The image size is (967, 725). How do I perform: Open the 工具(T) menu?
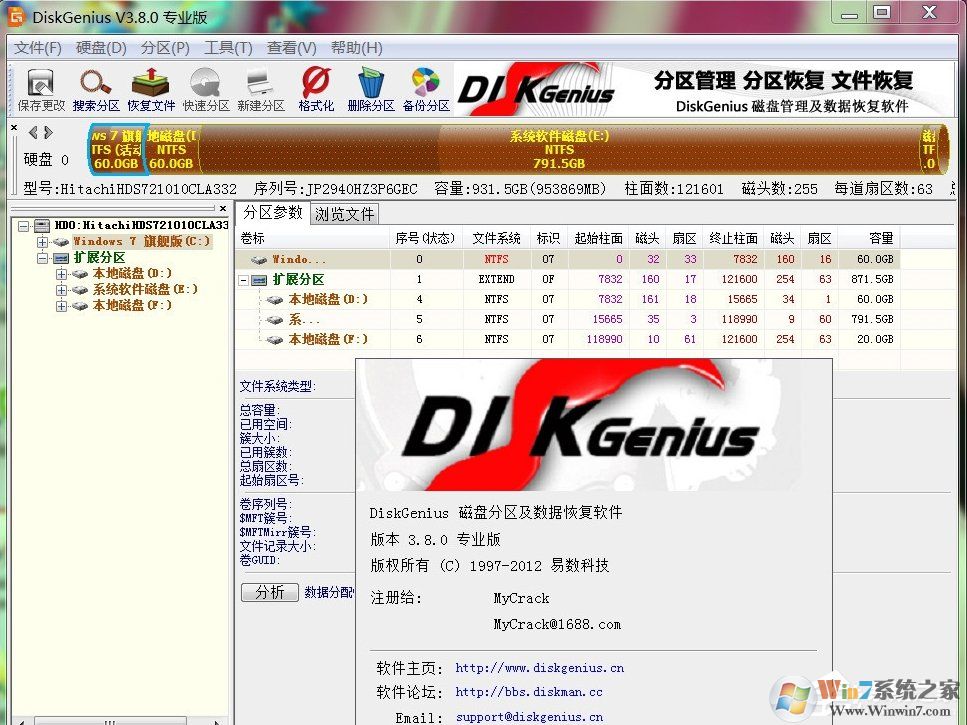click(x=228, y=47)
